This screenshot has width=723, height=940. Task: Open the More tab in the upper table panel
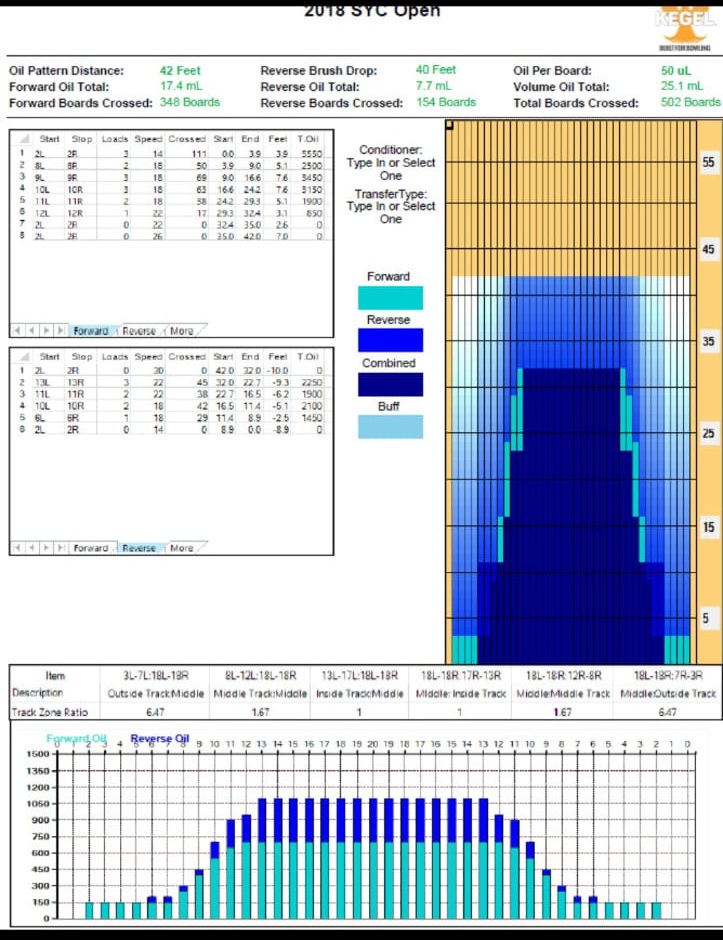[182, 331]
